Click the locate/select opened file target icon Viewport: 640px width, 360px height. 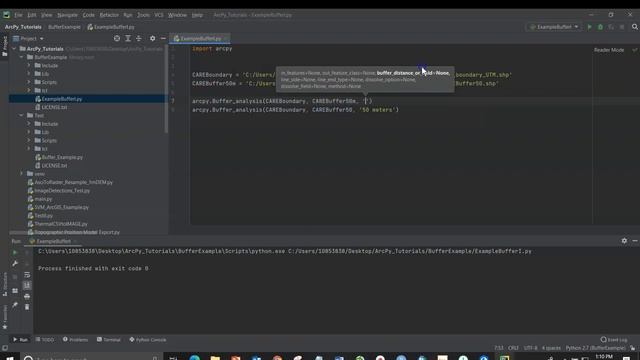117,38
